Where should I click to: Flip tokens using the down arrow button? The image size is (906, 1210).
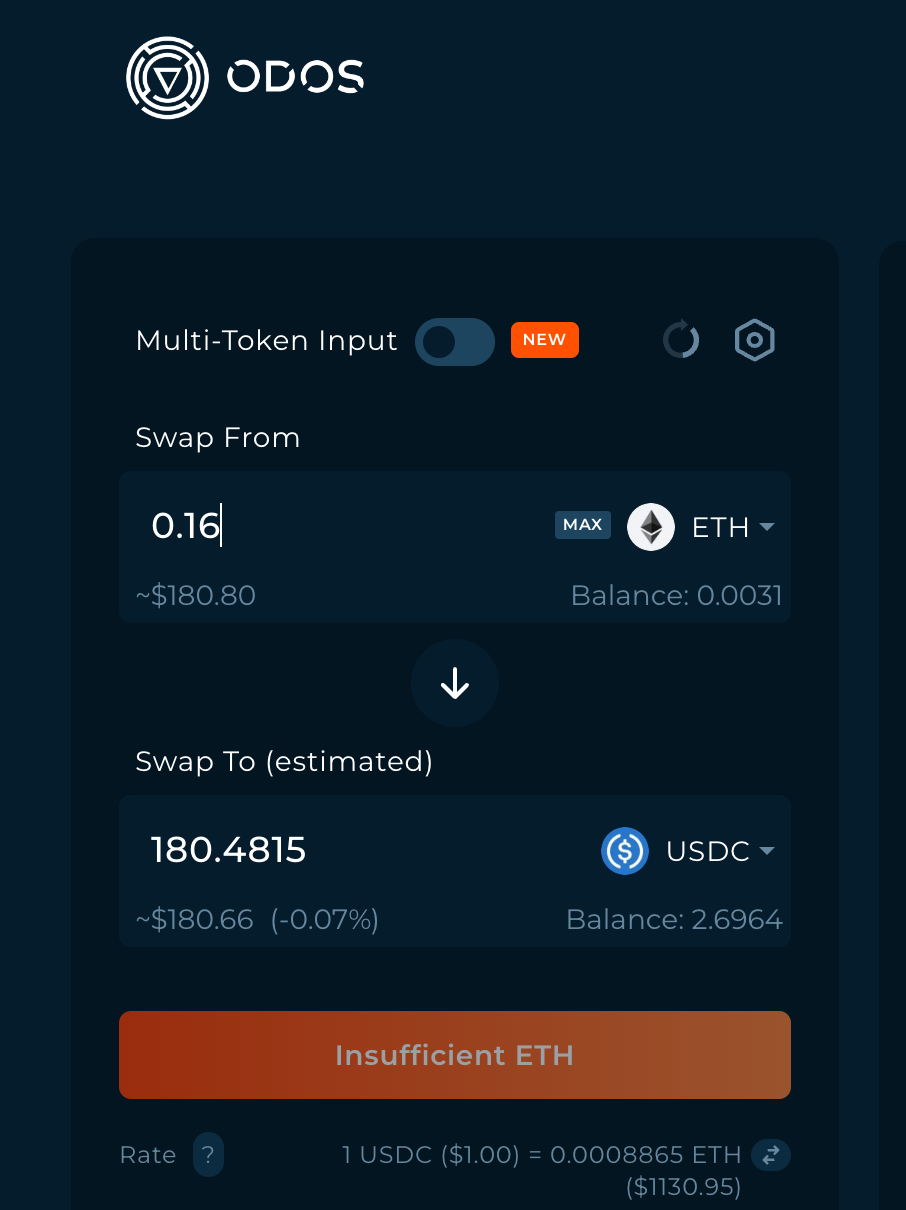pyautogui.click(x=455, y=684)
